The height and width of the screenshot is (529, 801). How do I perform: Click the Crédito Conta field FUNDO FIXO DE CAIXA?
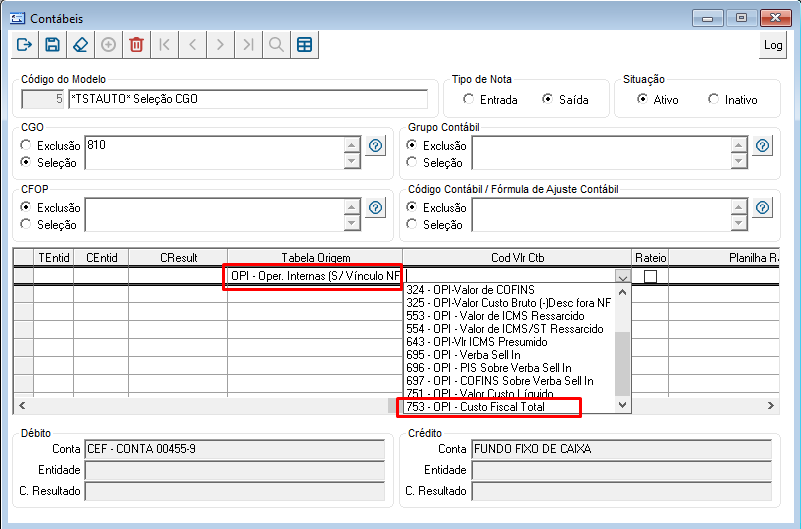coord(621,449)
